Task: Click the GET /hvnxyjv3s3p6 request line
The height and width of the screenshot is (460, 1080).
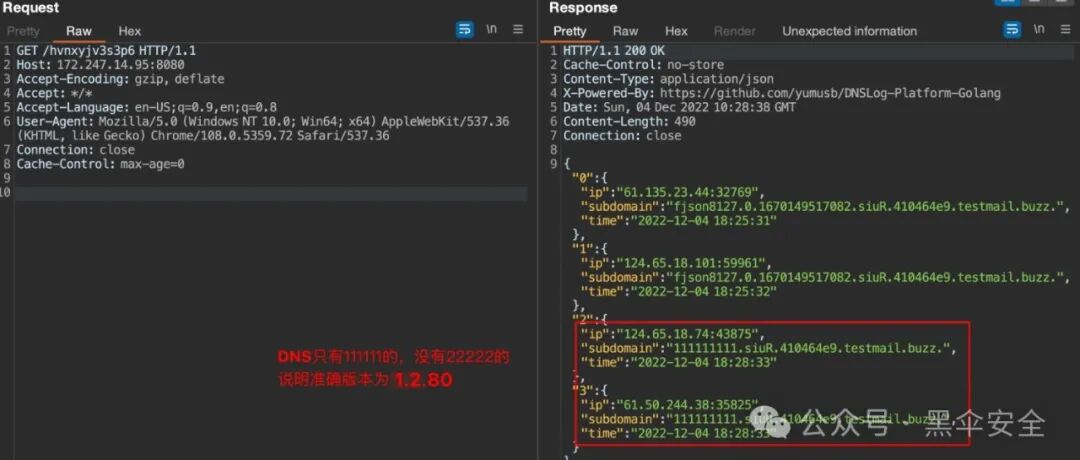Action: 106,50
